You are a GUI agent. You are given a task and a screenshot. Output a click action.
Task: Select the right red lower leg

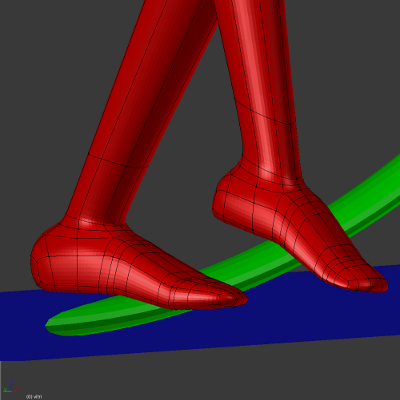263,90
